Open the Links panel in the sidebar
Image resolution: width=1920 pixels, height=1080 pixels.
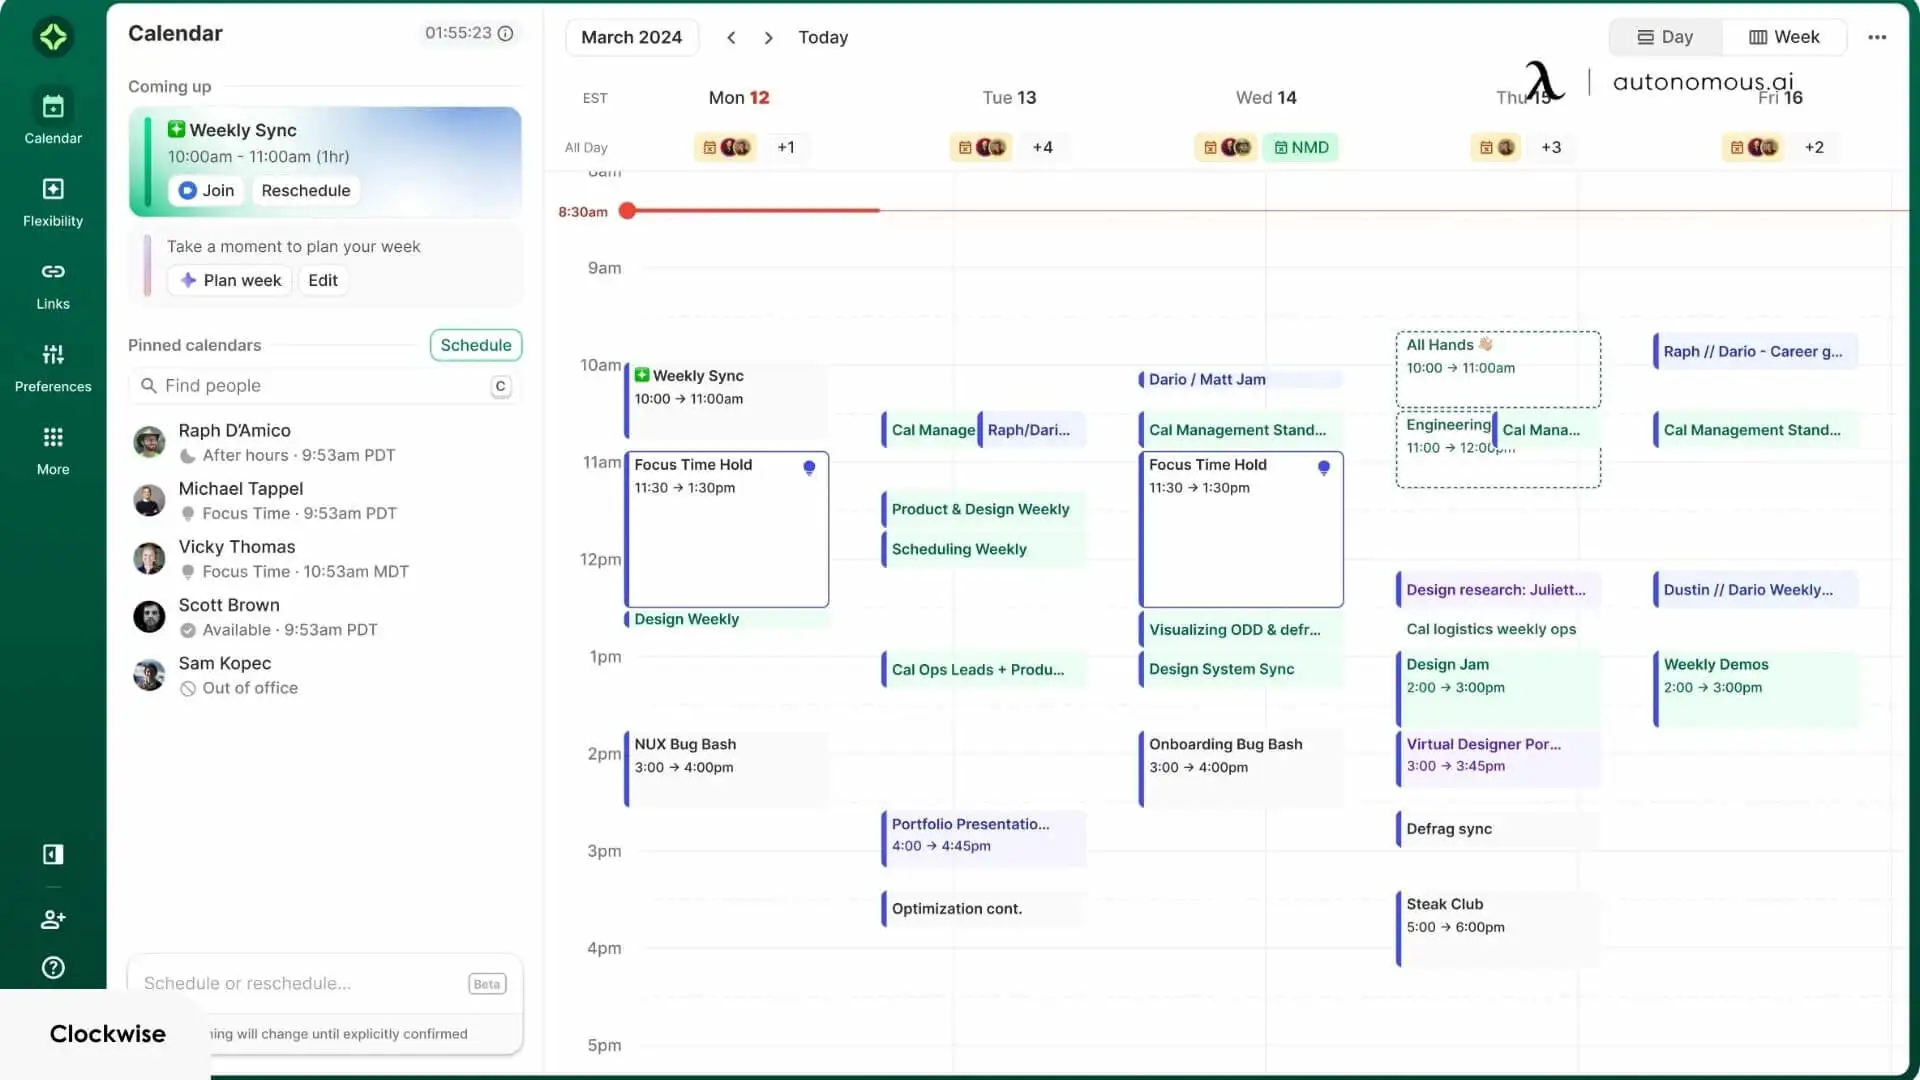(52, 282)
